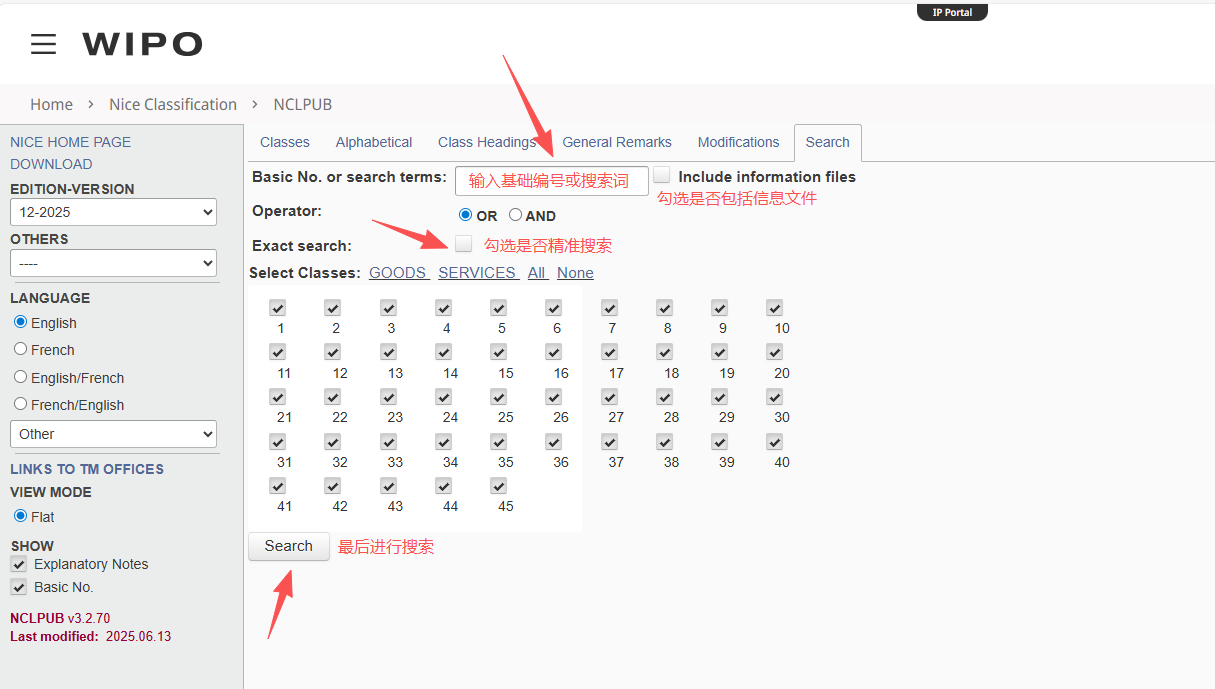The image size is (1215, 689).
Task: Open the Class Headings tab
Action: coord(487,142)
